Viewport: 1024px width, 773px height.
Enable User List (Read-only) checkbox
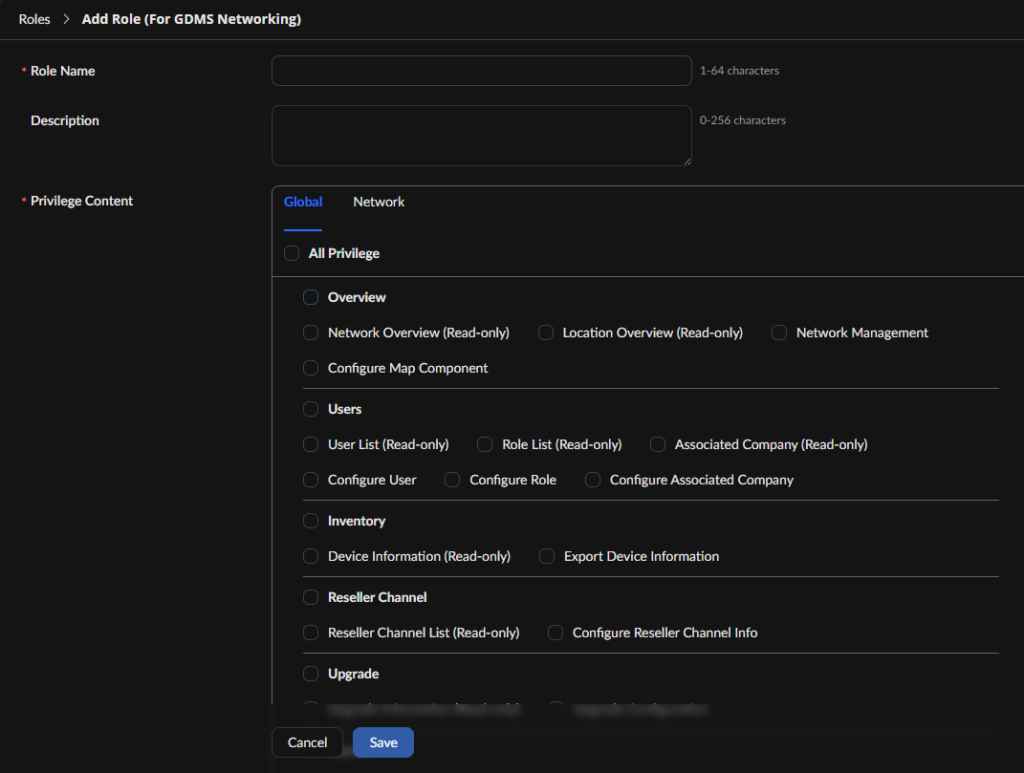[x=311, y=445]
